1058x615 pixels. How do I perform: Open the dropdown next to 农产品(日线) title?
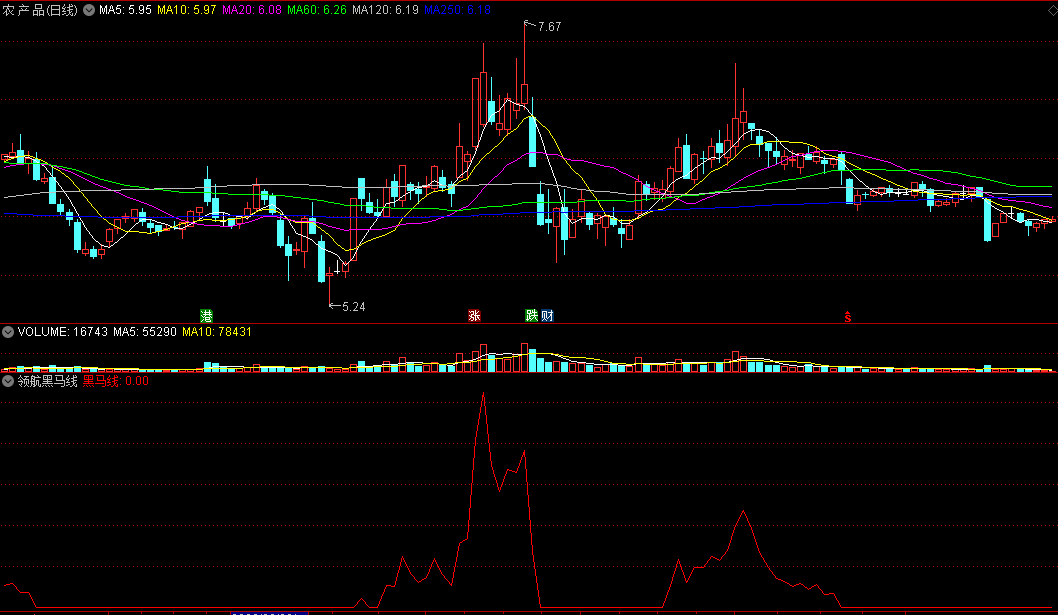[x=89, y=10]
